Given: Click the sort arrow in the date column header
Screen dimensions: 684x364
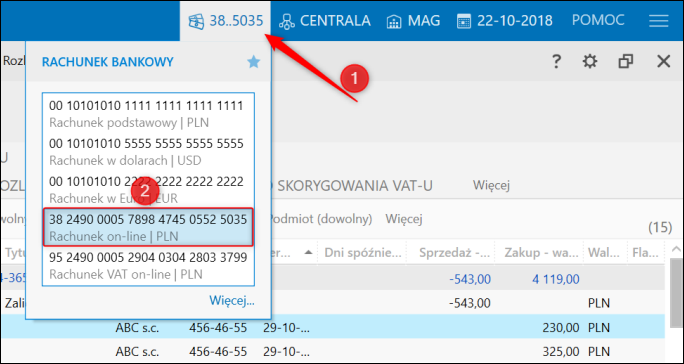Looking at the screenshot, I should point(308,252).
